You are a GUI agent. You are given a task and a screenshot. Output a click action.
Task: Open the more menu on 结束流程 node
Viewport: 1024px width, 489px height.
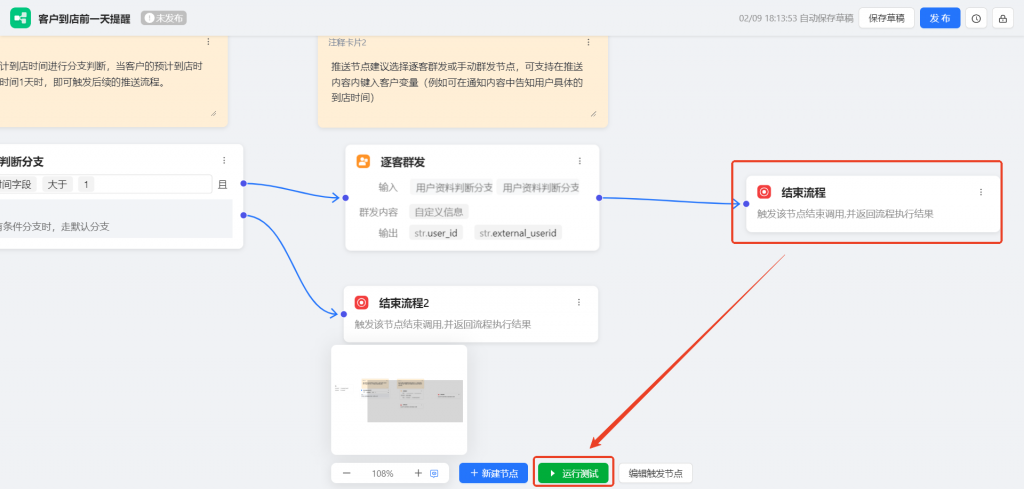[980, 192]
